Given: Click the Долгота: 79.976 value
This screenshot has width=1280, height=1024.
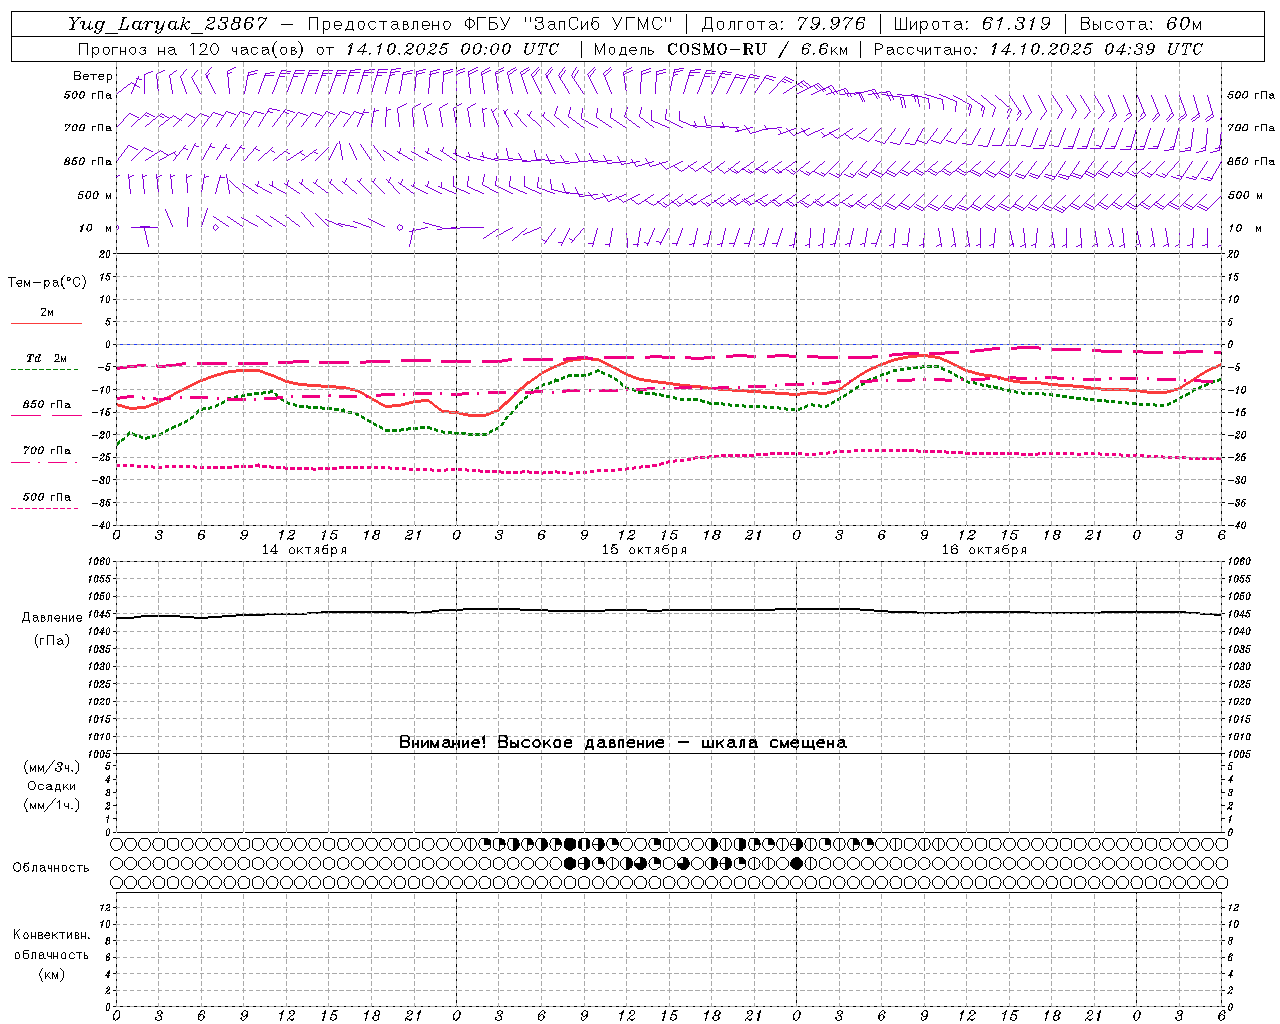Looking at the screenshot, I should (x=784, y=24).
